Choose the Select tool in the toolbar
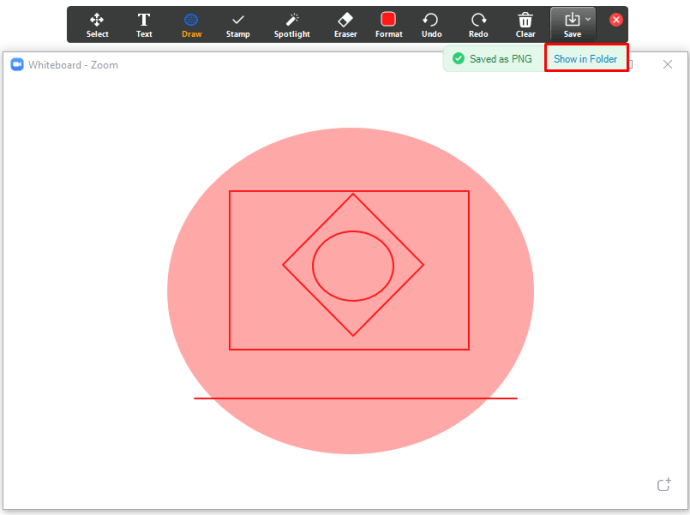The height and width of the screenshot is (515, 690). [97, 25]
